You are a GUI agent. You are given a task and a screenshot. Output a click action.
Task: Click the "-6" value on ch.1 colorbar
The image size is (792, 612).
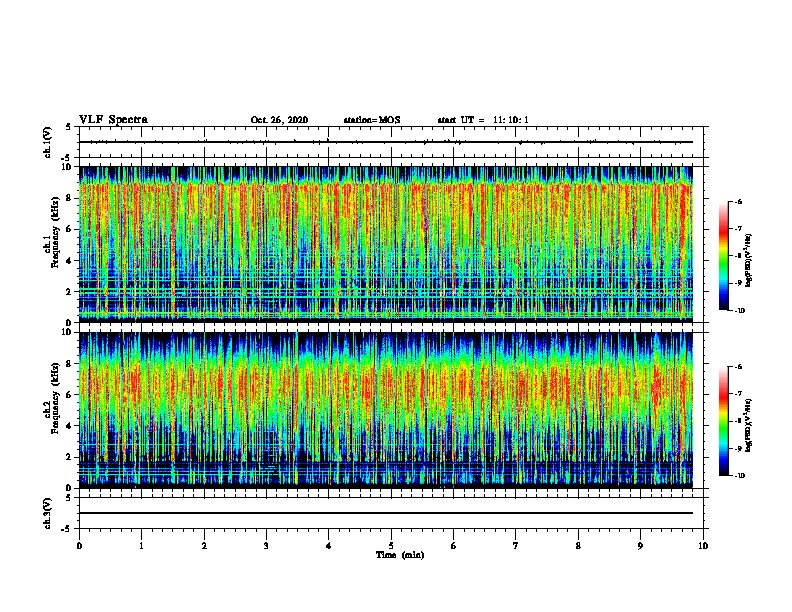point(738,201)
